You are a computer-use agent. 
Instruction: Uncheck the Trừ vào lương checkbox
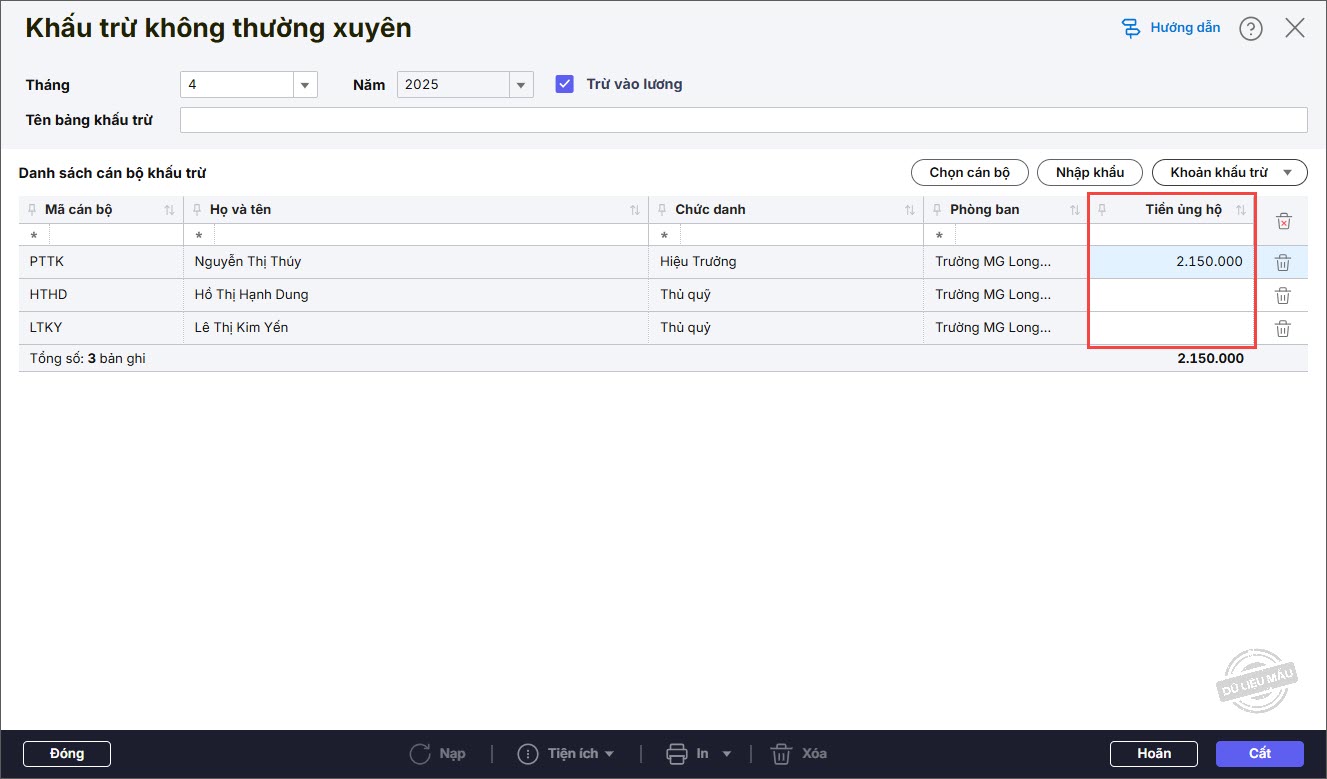pos(565,85)
